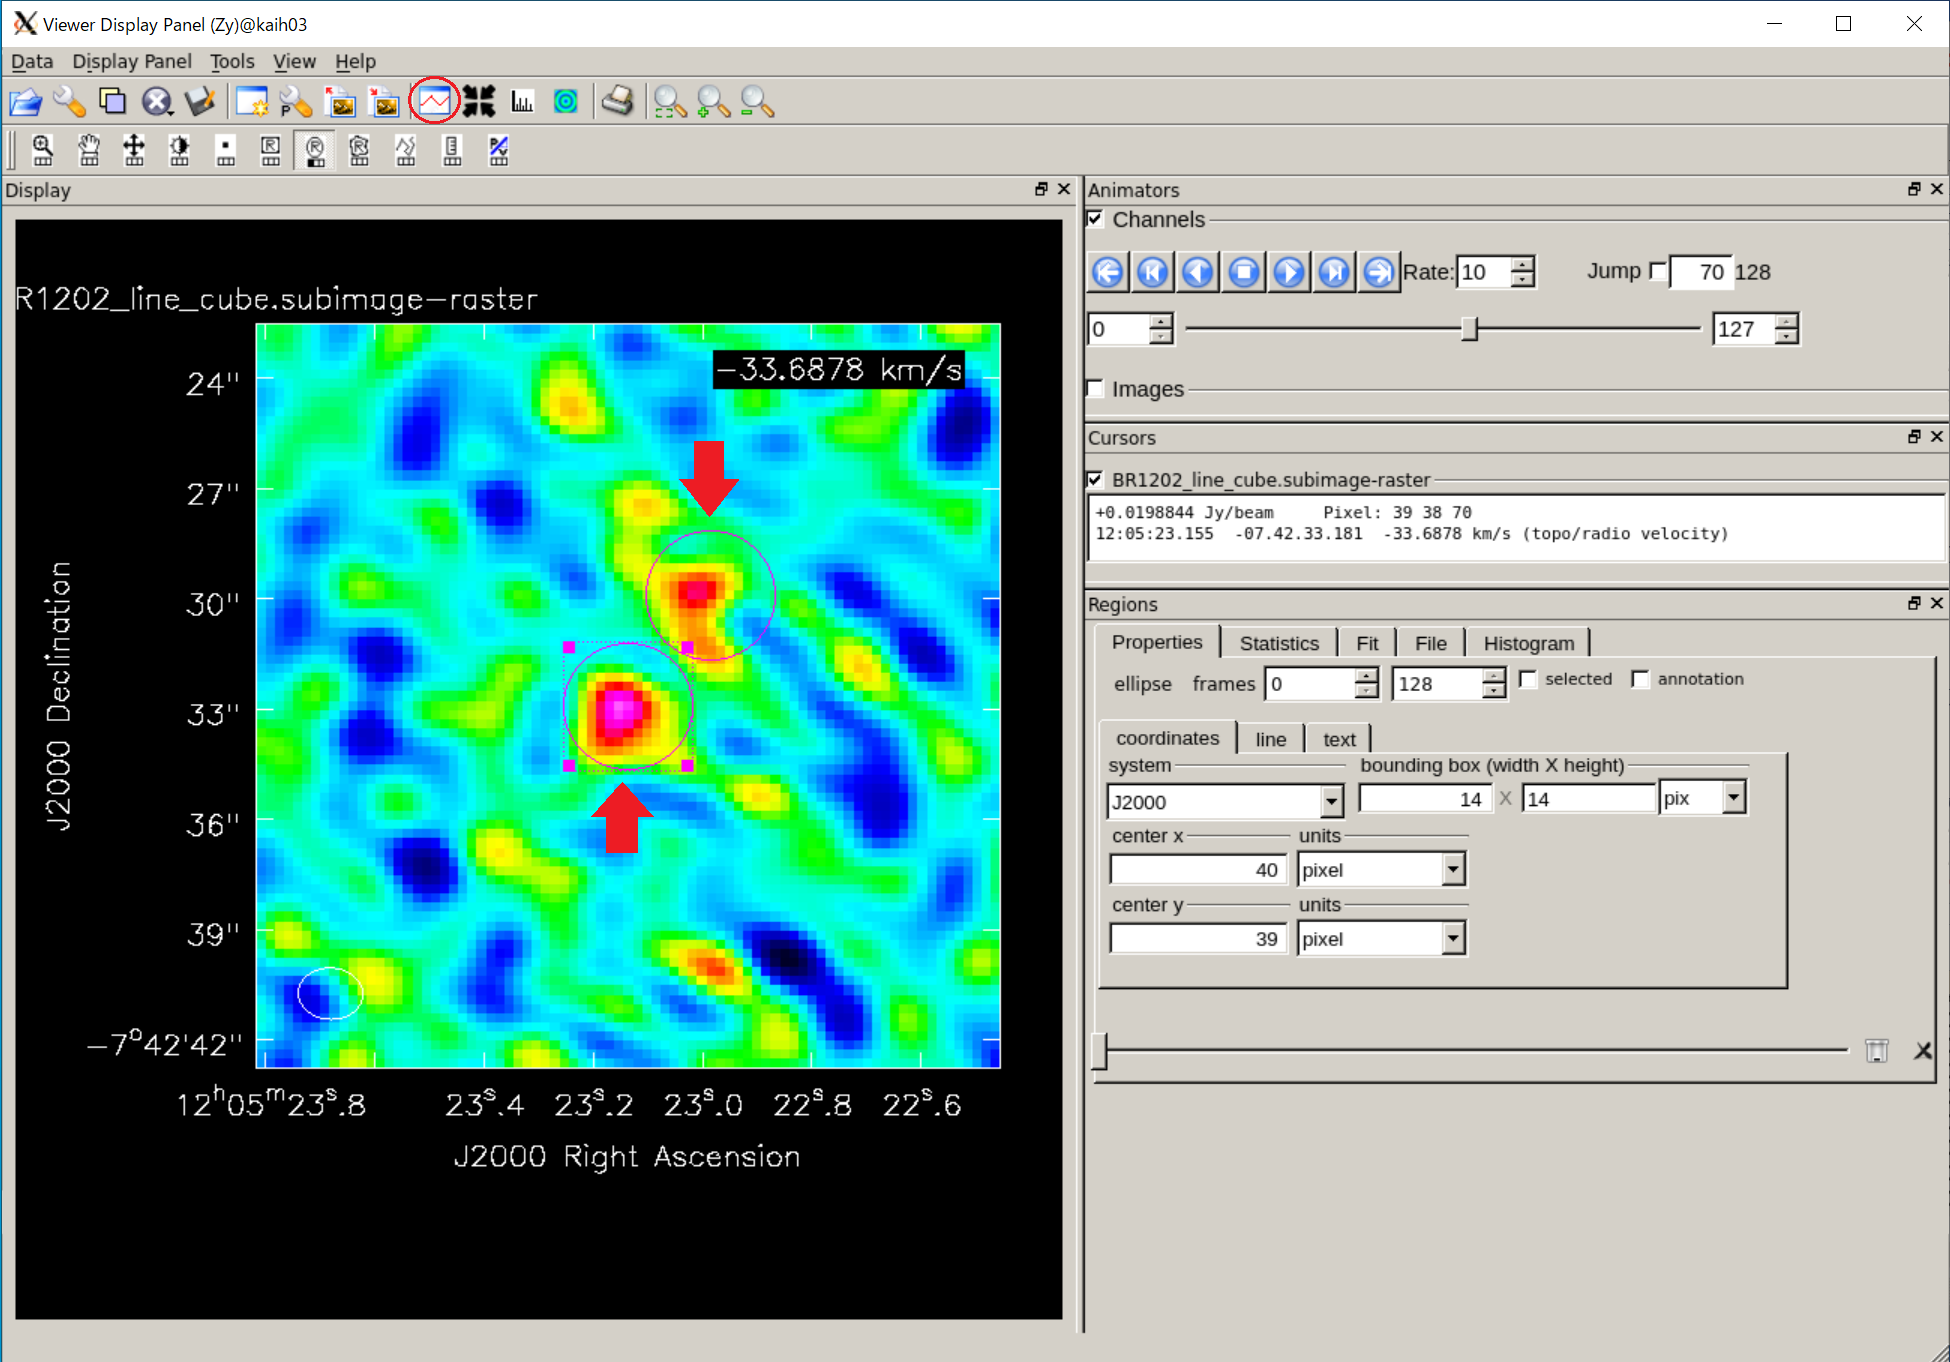Click the unregister data X icon
The height and width of the screenshot is (1362, 1950).
click(157, 102)
